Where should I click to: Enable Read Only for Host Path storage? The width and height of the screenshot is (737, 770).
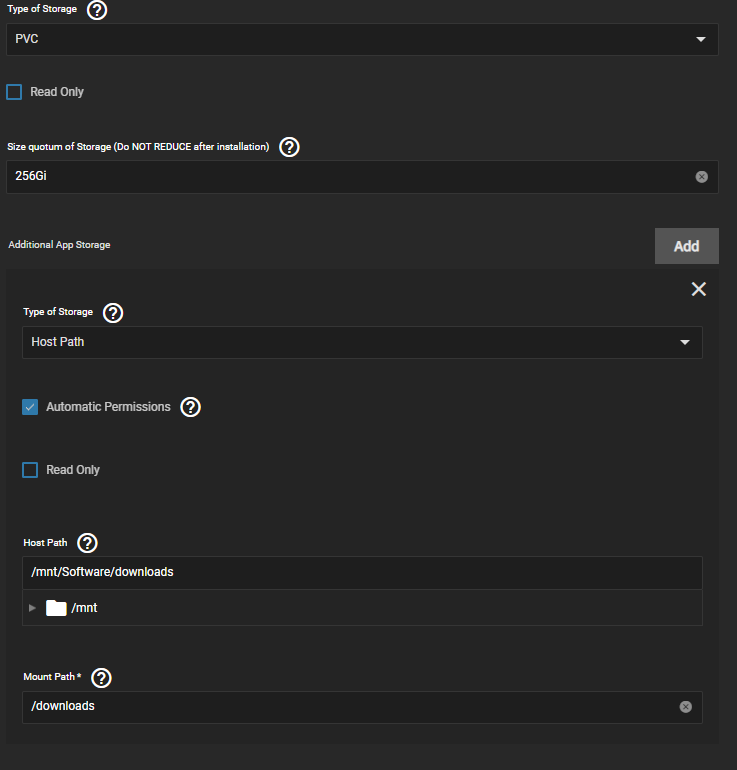tap(30, 470)
